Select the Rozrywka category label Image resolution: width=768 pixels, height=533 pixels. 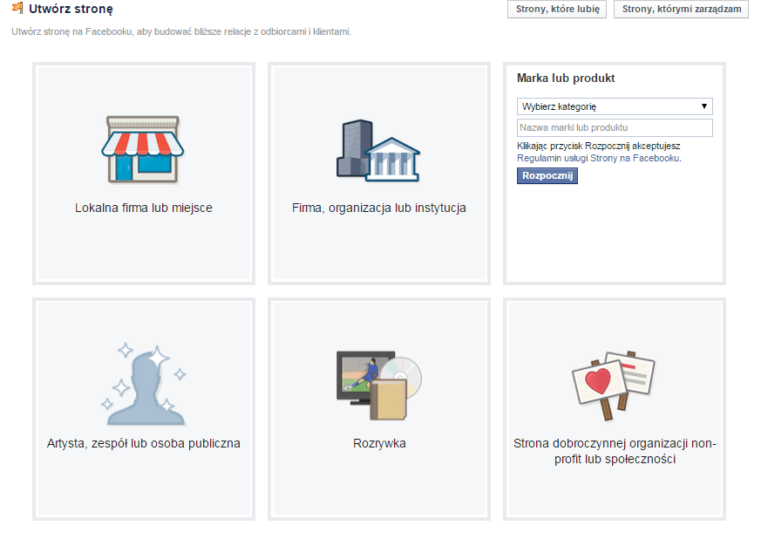pos(379,443)
